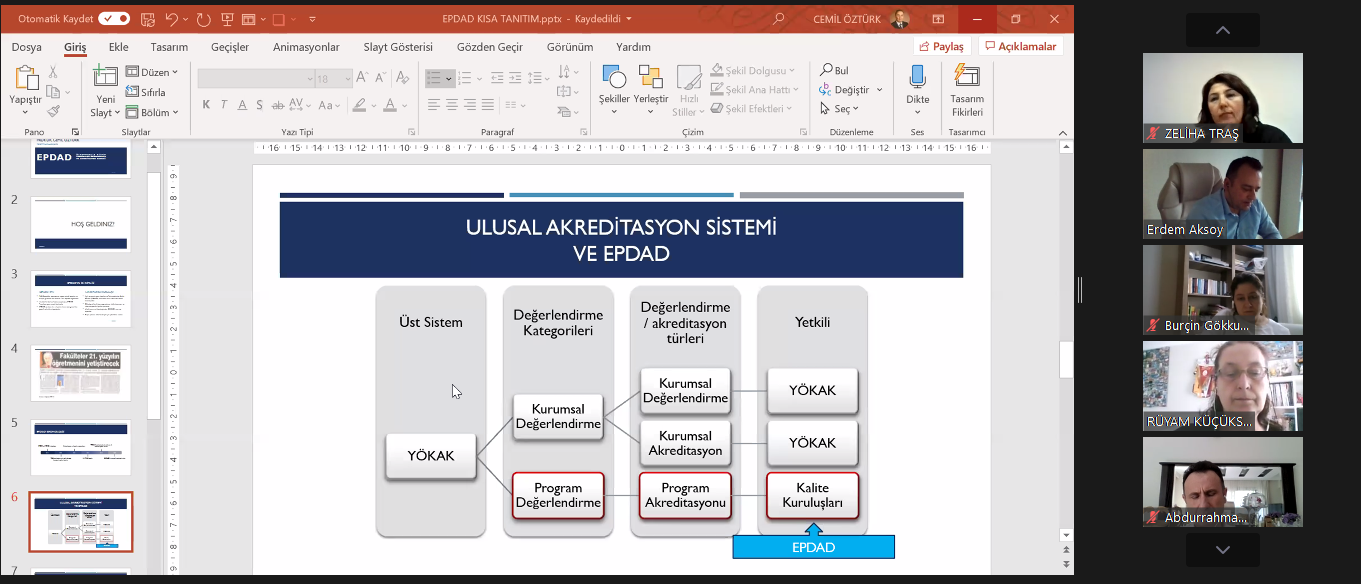Image resolution: width=1361 pixels, height=584 pixels.
Task: Toggle the Otomatik Kaydet autosave switch
Action: point(114,18)
